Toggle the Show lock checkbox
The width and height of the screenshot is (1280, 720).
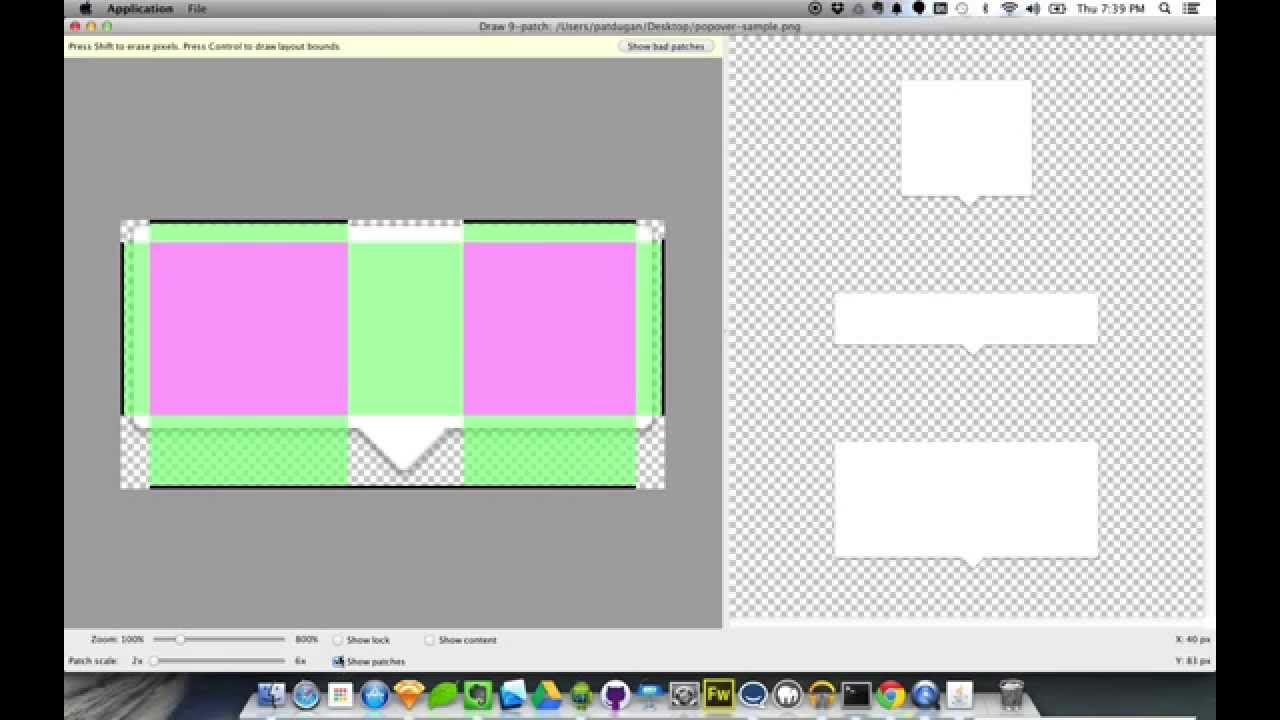[x=338, y=640]
